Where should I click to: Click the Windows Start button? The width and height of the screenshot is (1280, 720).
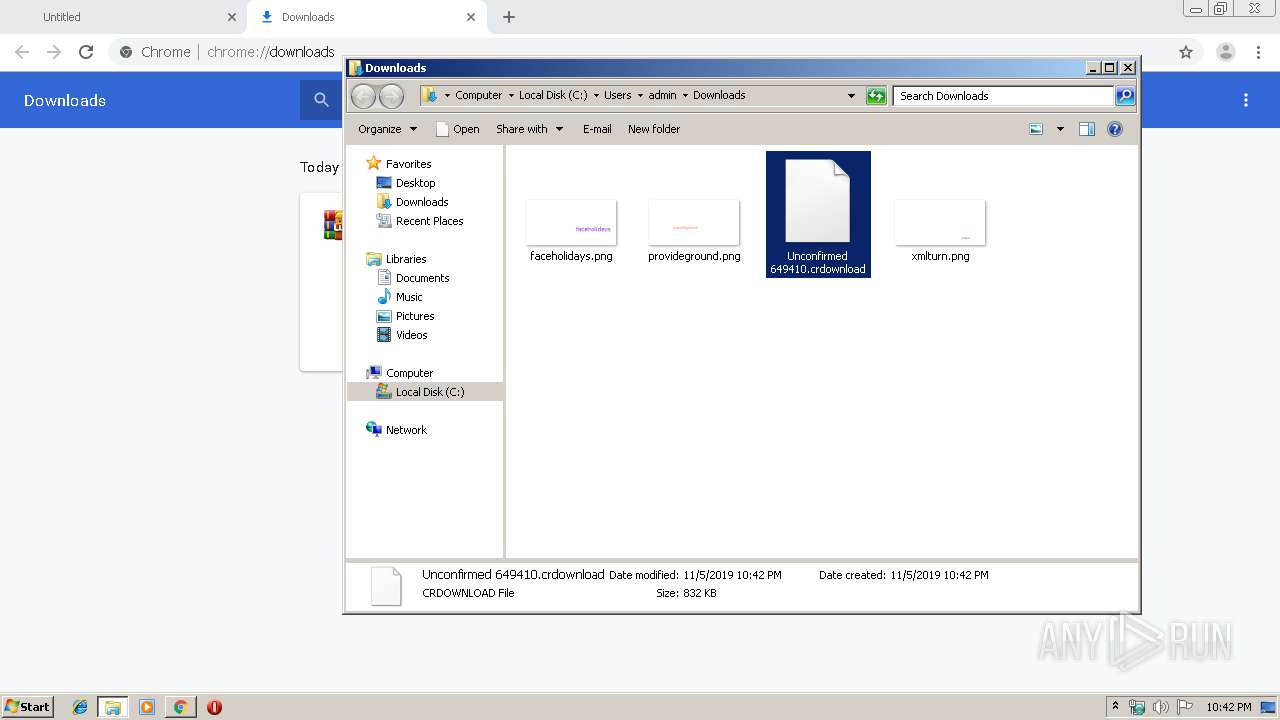(x=27, y=707)
